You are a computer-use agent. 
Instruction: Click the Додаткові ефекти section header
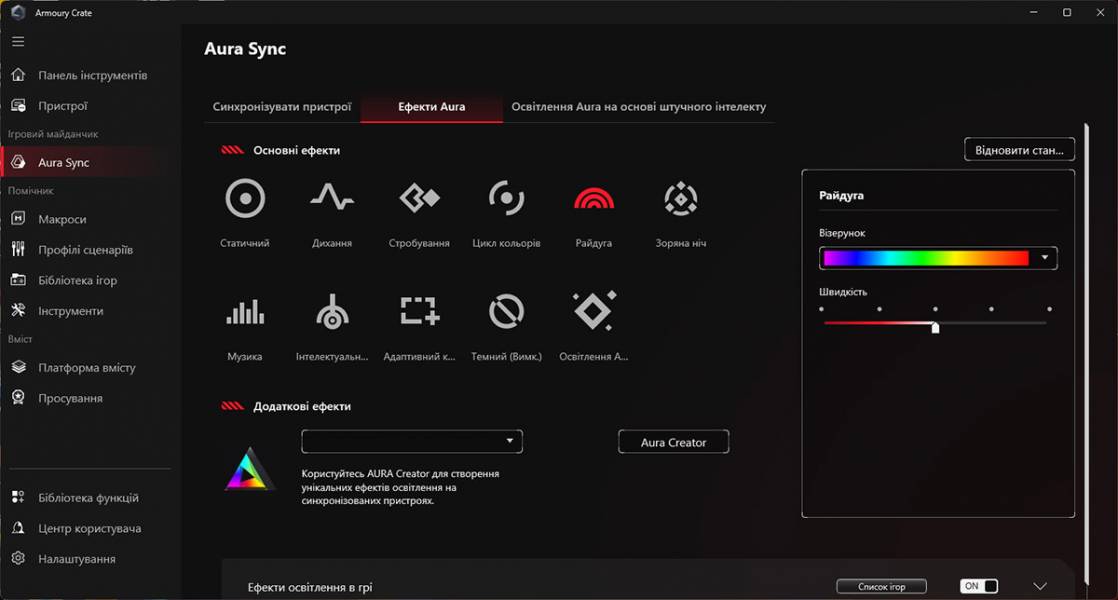[302, 406]
